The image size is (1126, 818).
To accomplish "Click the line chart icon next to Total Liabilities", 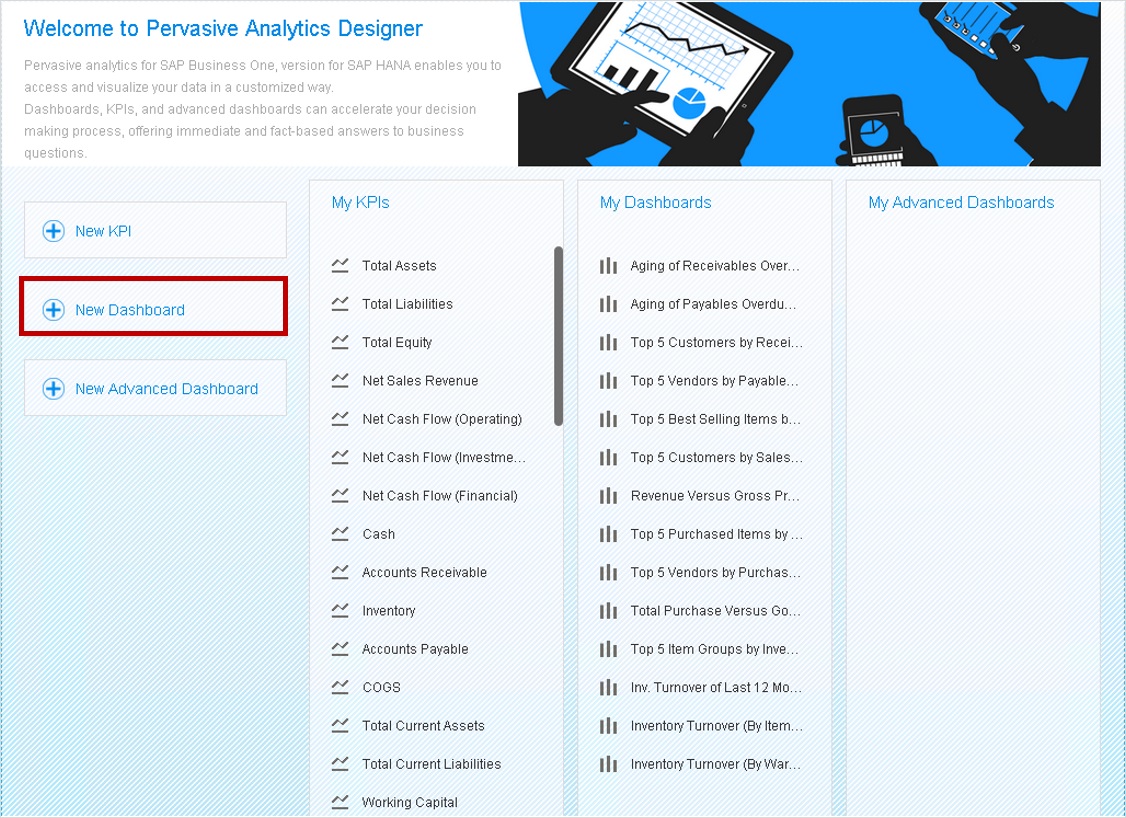I will click(340, 304).
